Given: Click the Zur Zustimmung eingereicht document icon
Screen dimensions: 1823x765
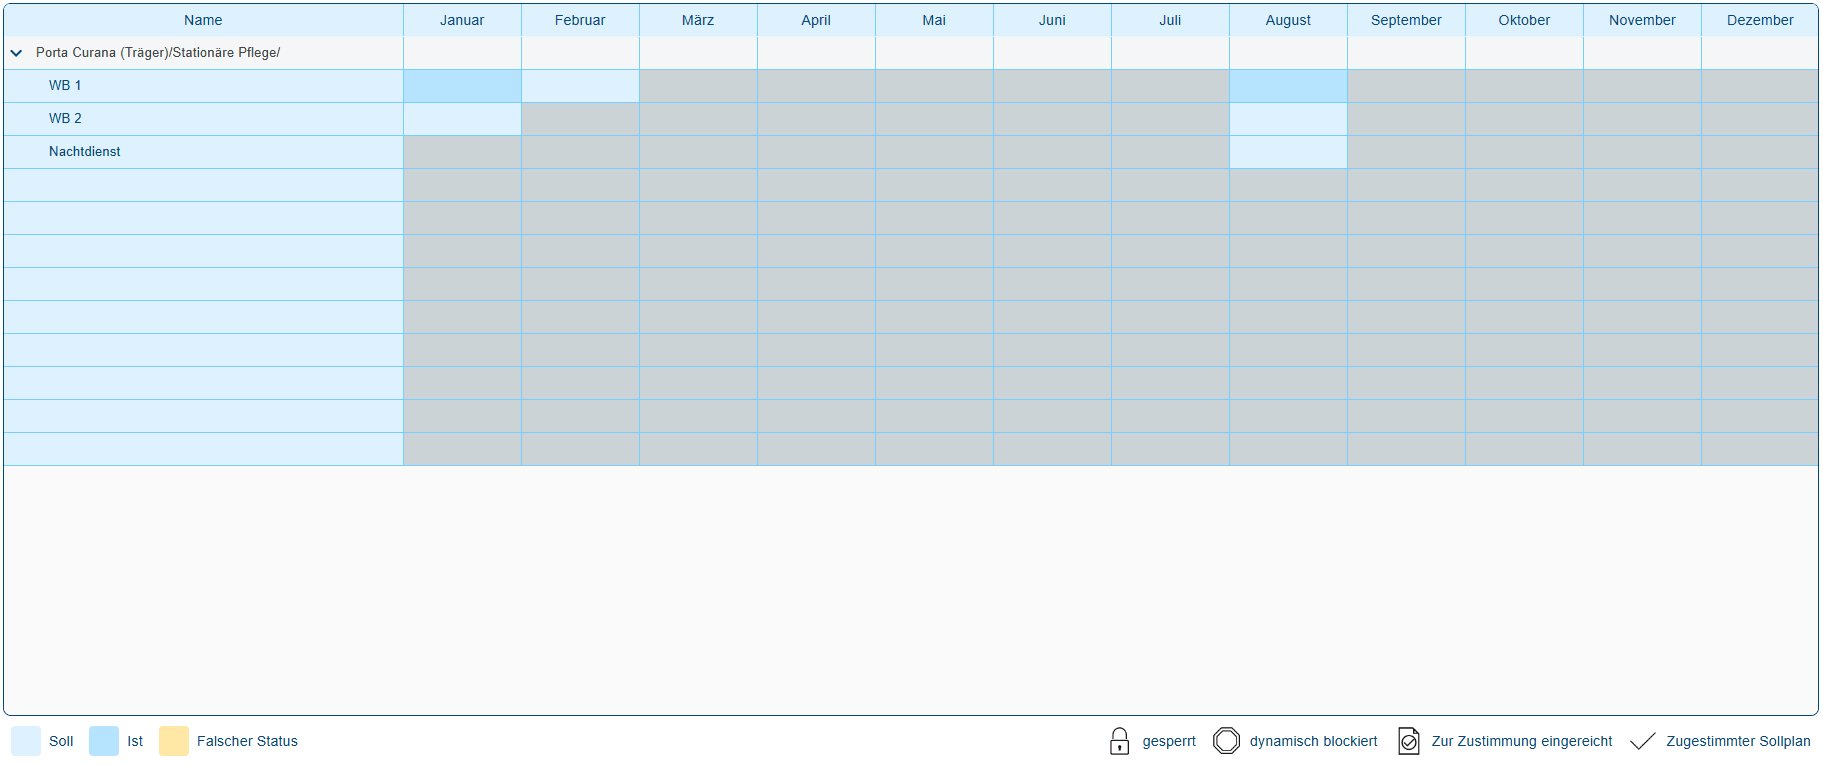Looking at the screenshot, I should click(1408, 741).
